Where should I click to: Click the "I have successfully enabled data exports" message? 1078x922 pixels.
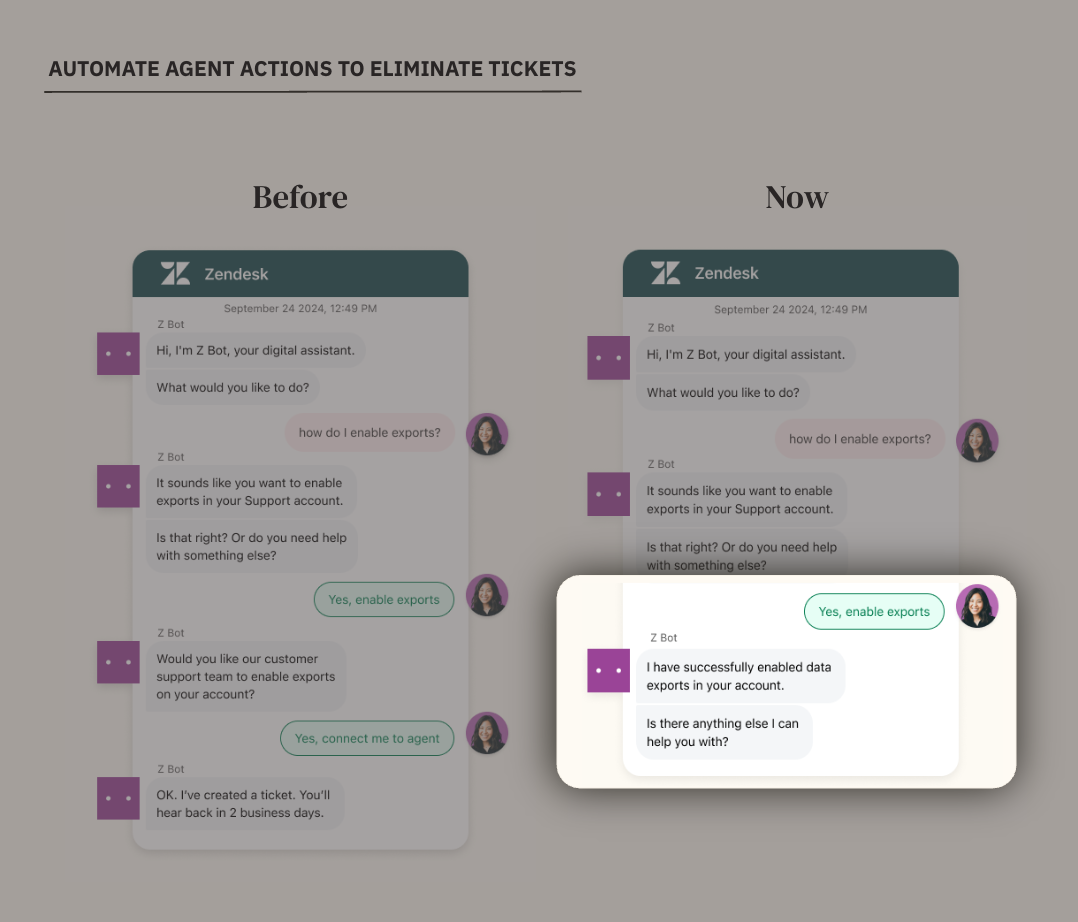coord(740,676)
